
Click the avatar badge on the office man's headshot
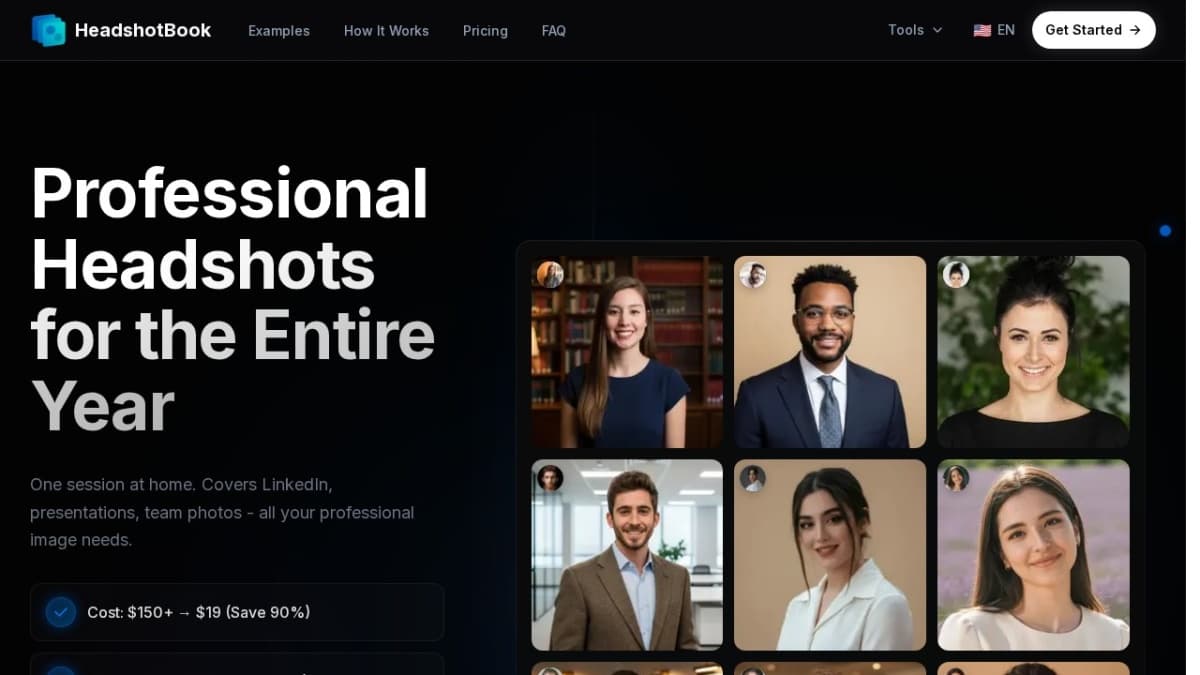point(550,478)
